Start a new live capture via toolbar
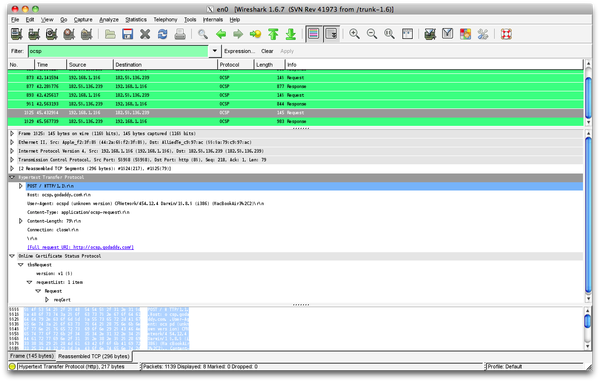Viewport: 600px width, 382px height. [x=52, y=34]
